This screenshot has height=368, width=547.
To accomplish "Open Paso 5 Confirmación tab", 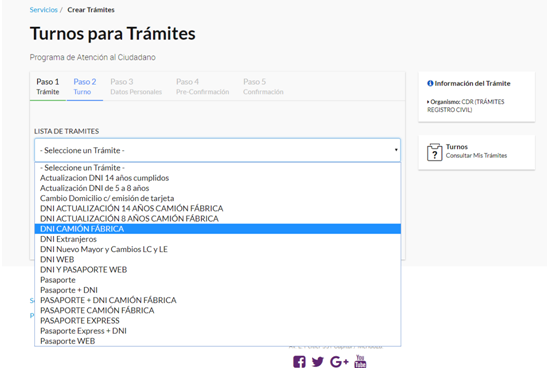I will (x=263, y=87).
